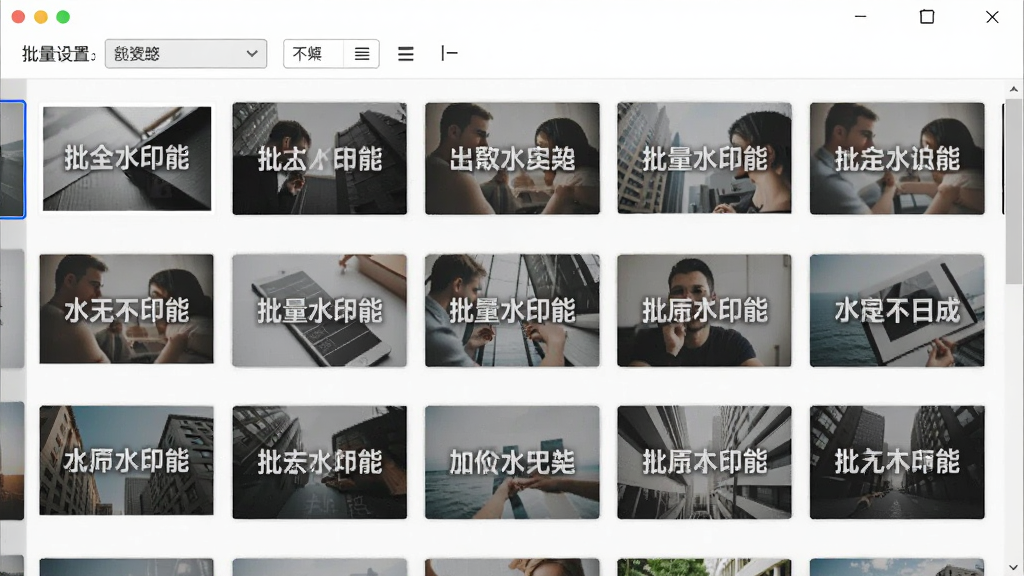Select the '批定水浪能' thumbnail
The width and height of the screenshot is (1024, 576).
coord(897,159)
